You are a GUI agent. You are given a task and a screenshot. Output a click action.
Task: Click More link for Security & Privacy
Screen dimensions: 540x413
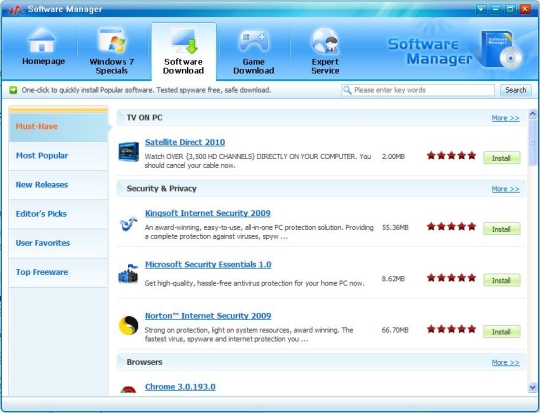(505, 189)
